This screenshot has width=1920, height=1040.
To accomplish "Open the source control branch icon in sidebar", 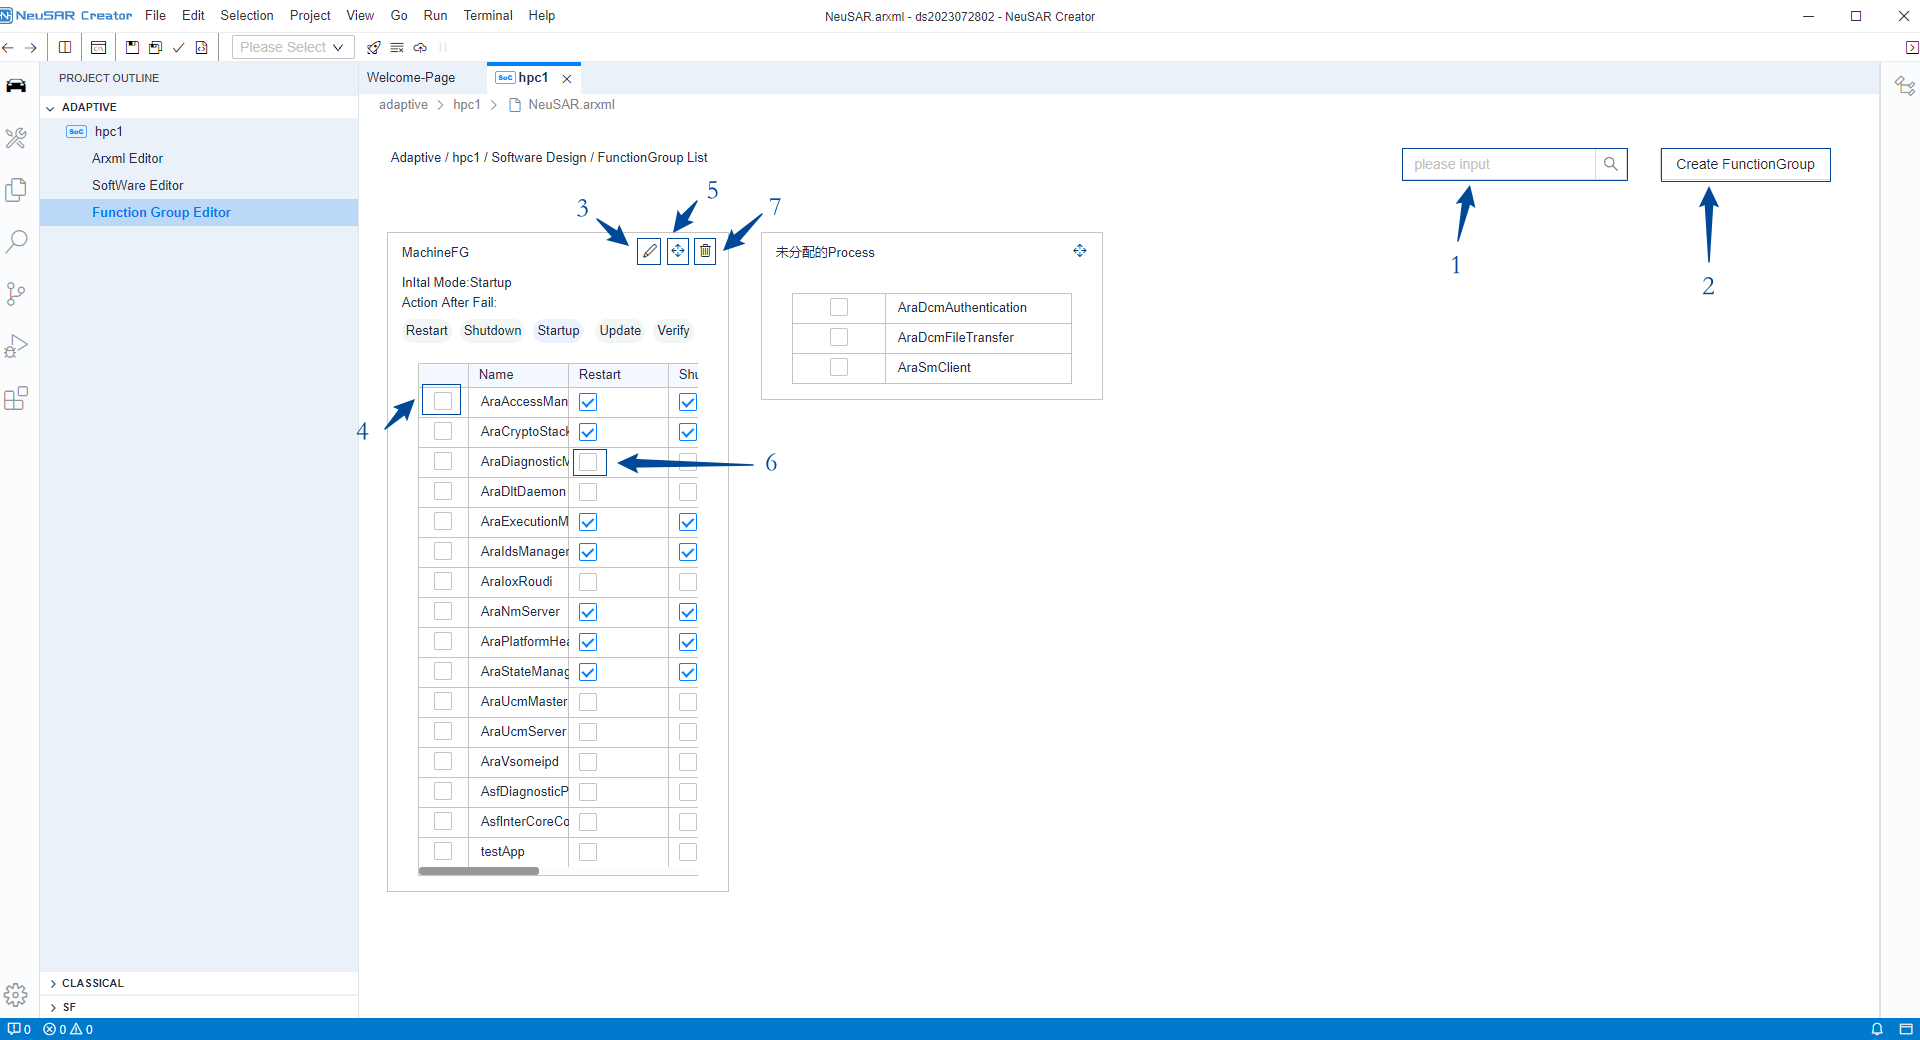I will pyautogui.click(x=16, y=294).
